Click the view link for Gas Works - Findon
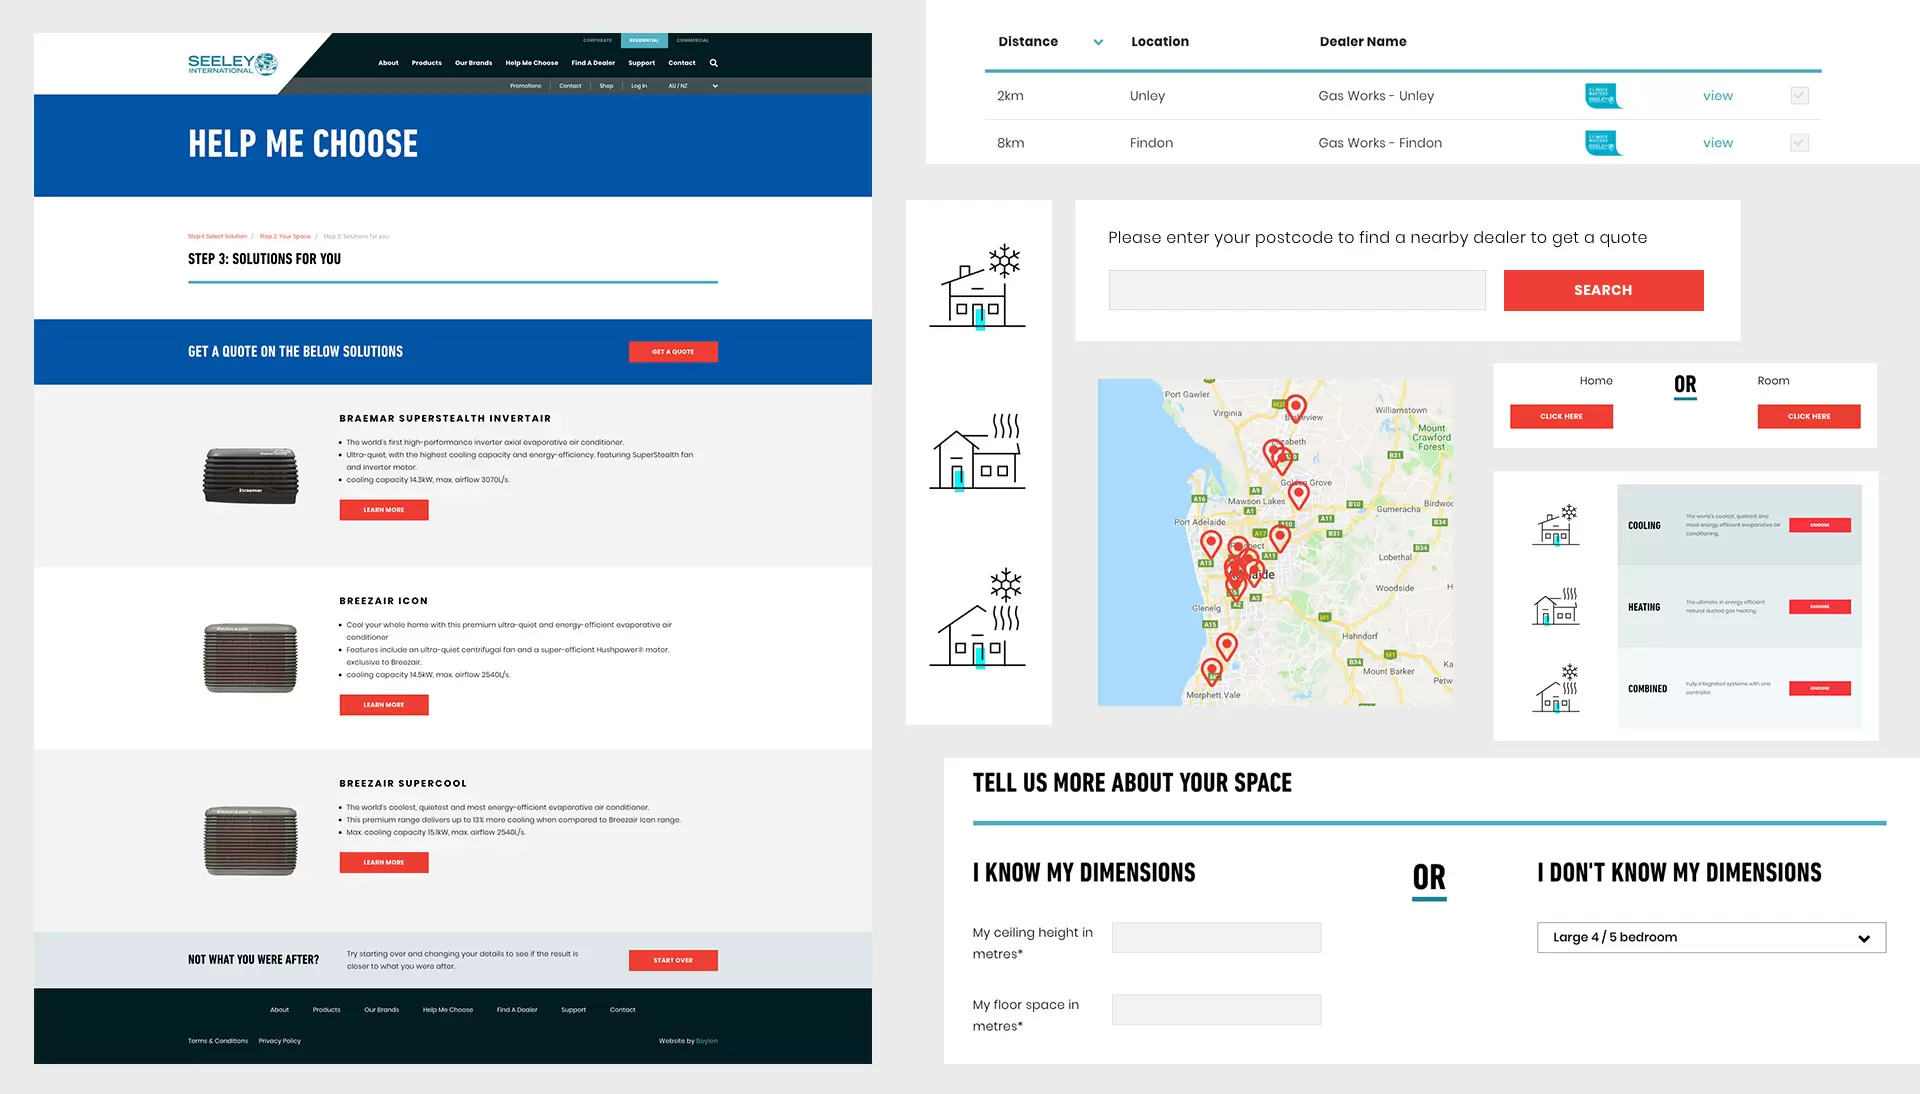Viewport: 1920px width, 1094px height. coord(1717,143)
